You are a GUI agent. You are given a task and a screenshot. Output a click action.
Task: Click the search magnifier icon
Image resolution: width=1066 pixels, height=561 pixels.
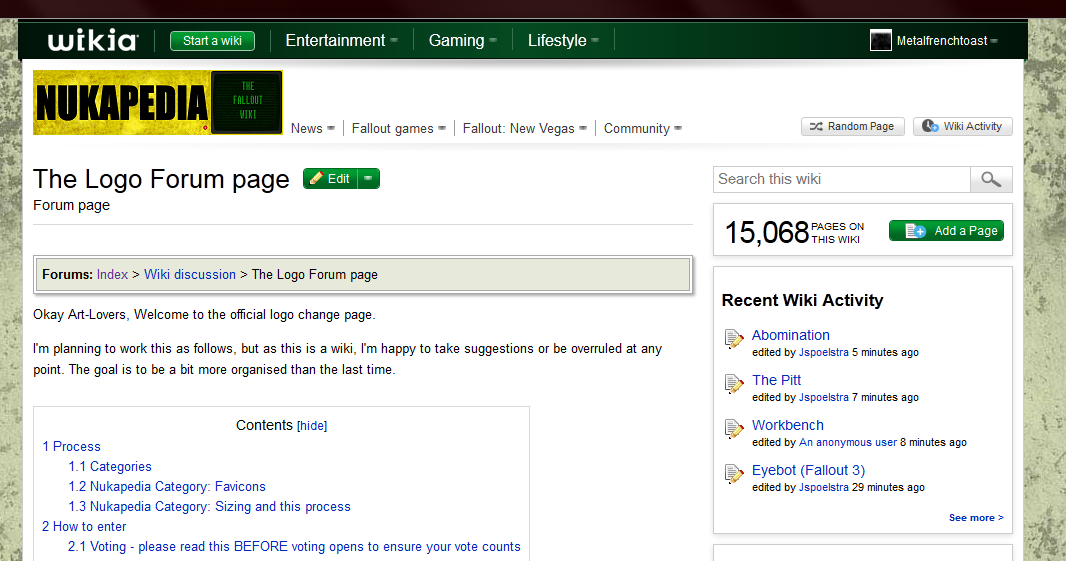[x=991, y=180]
